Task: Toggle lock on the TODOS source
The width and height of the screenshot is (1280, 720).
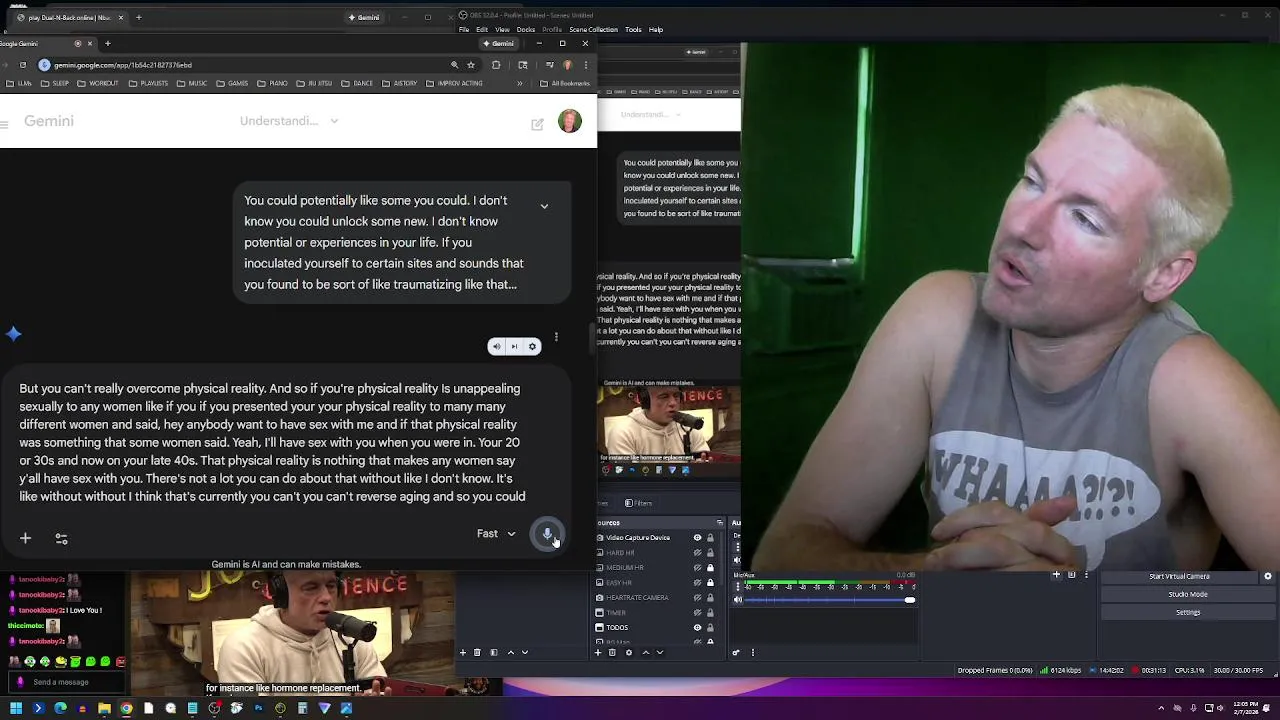Action: click(x=711, y=628)
